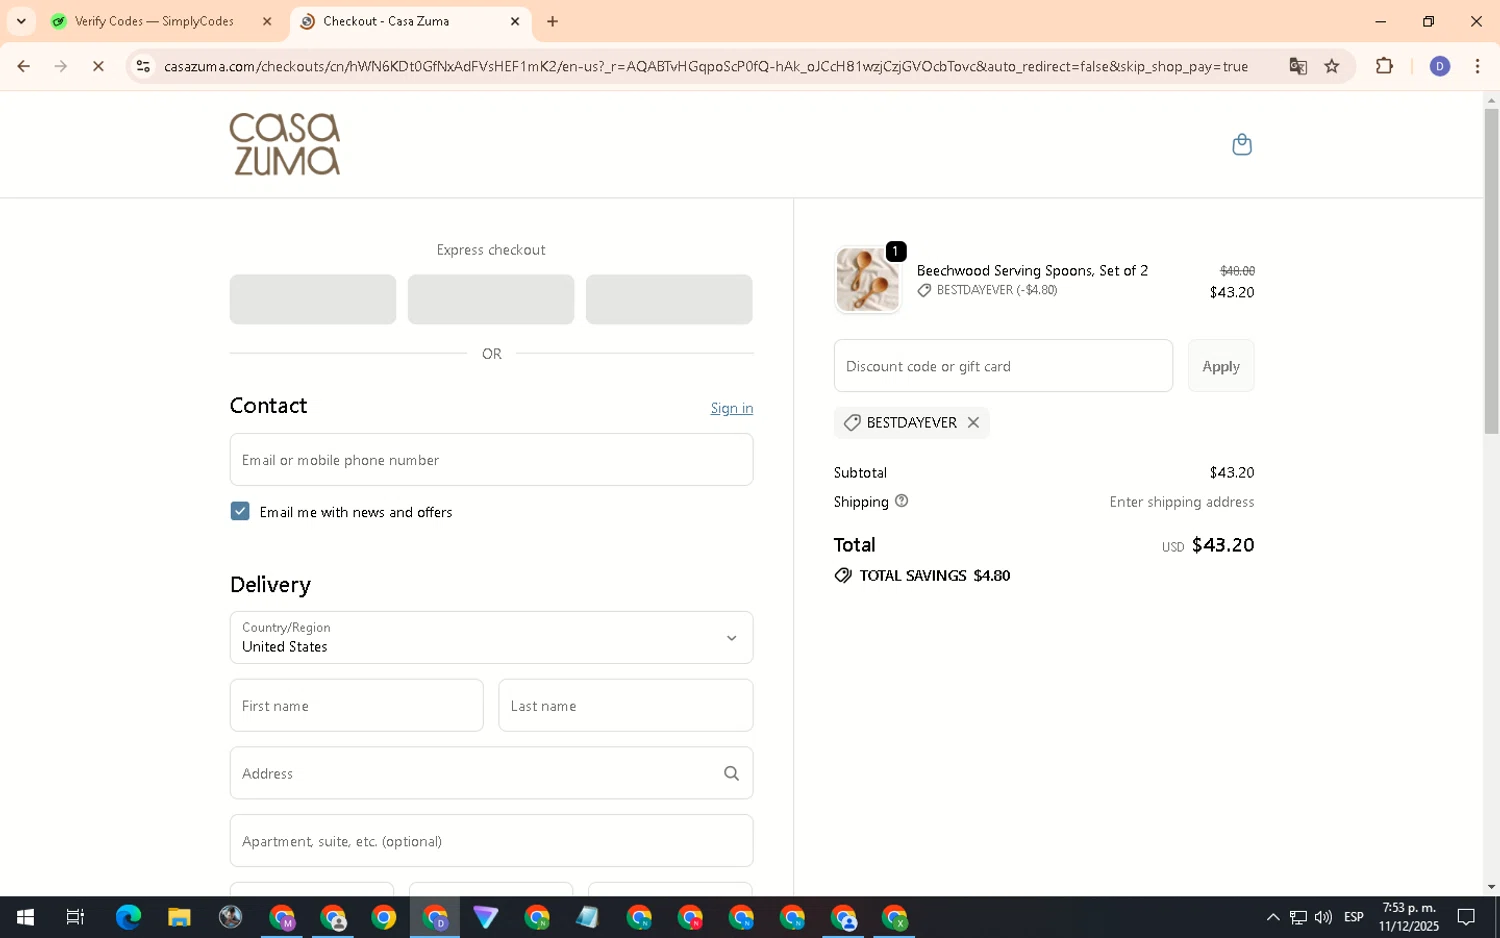Open Task View on the taskbar
Image resolution: width=1500 pixels, height=938 pixels.
[75, 917]
